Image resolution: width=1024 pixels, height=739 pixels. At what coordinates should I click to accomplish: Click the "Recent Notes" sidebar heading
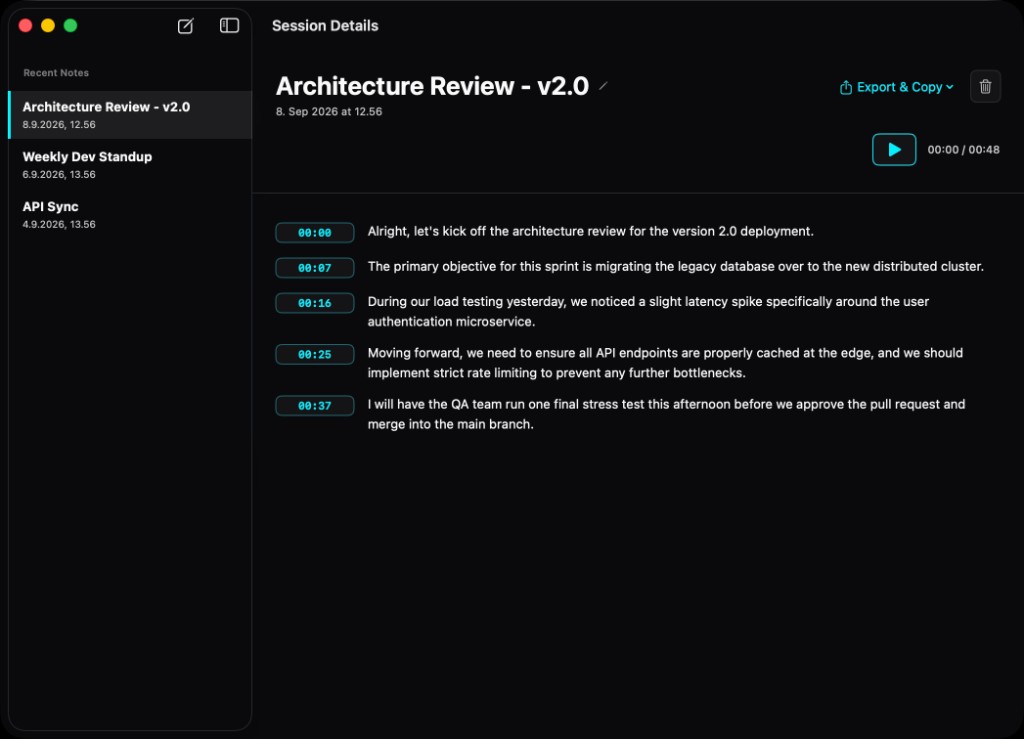tap(56, 72)
